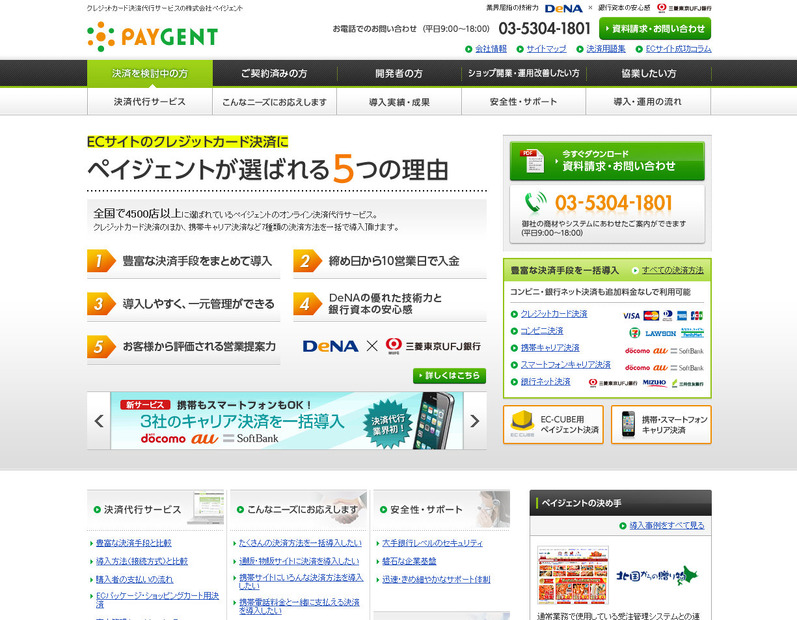Image resolution: width=797 pixels, height=620 pixels.
Task: Click the DeNA logo in header
Action: (563, 8)
